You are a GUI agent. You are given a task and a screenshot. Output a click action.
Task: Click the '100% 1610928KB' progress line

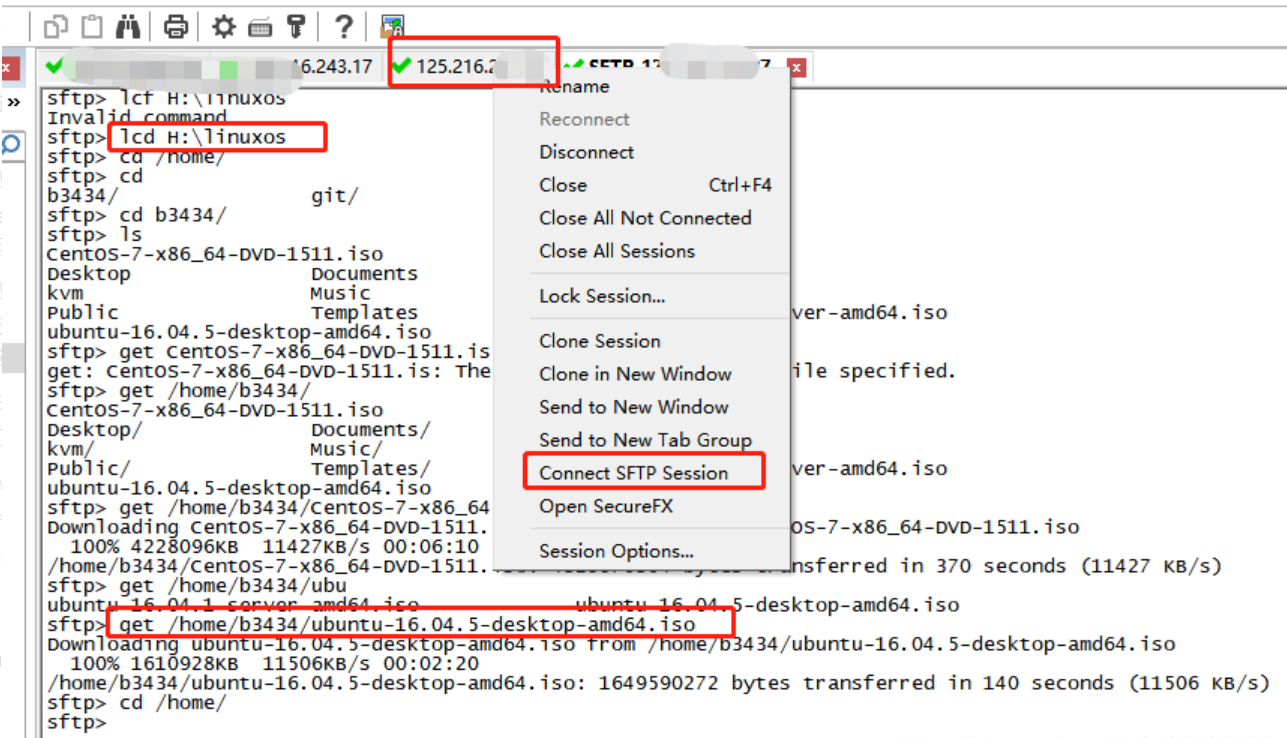[x=275, y=663]
